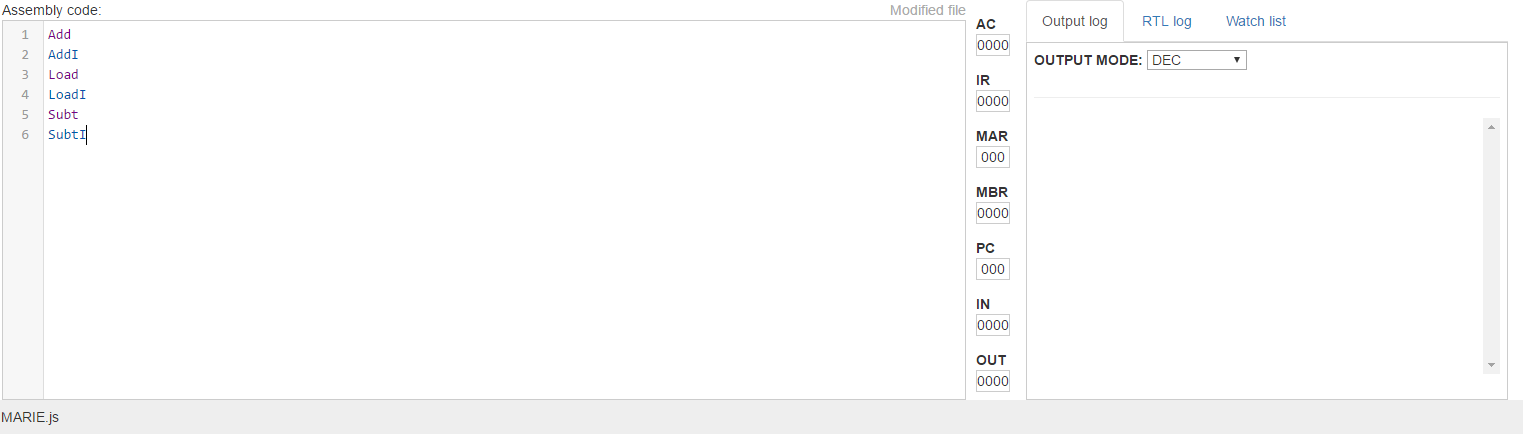The image size is (1525, 447).
Task: Click the MARIE.js status bar text
Action: pyautogui.click(x=30, y=417)
